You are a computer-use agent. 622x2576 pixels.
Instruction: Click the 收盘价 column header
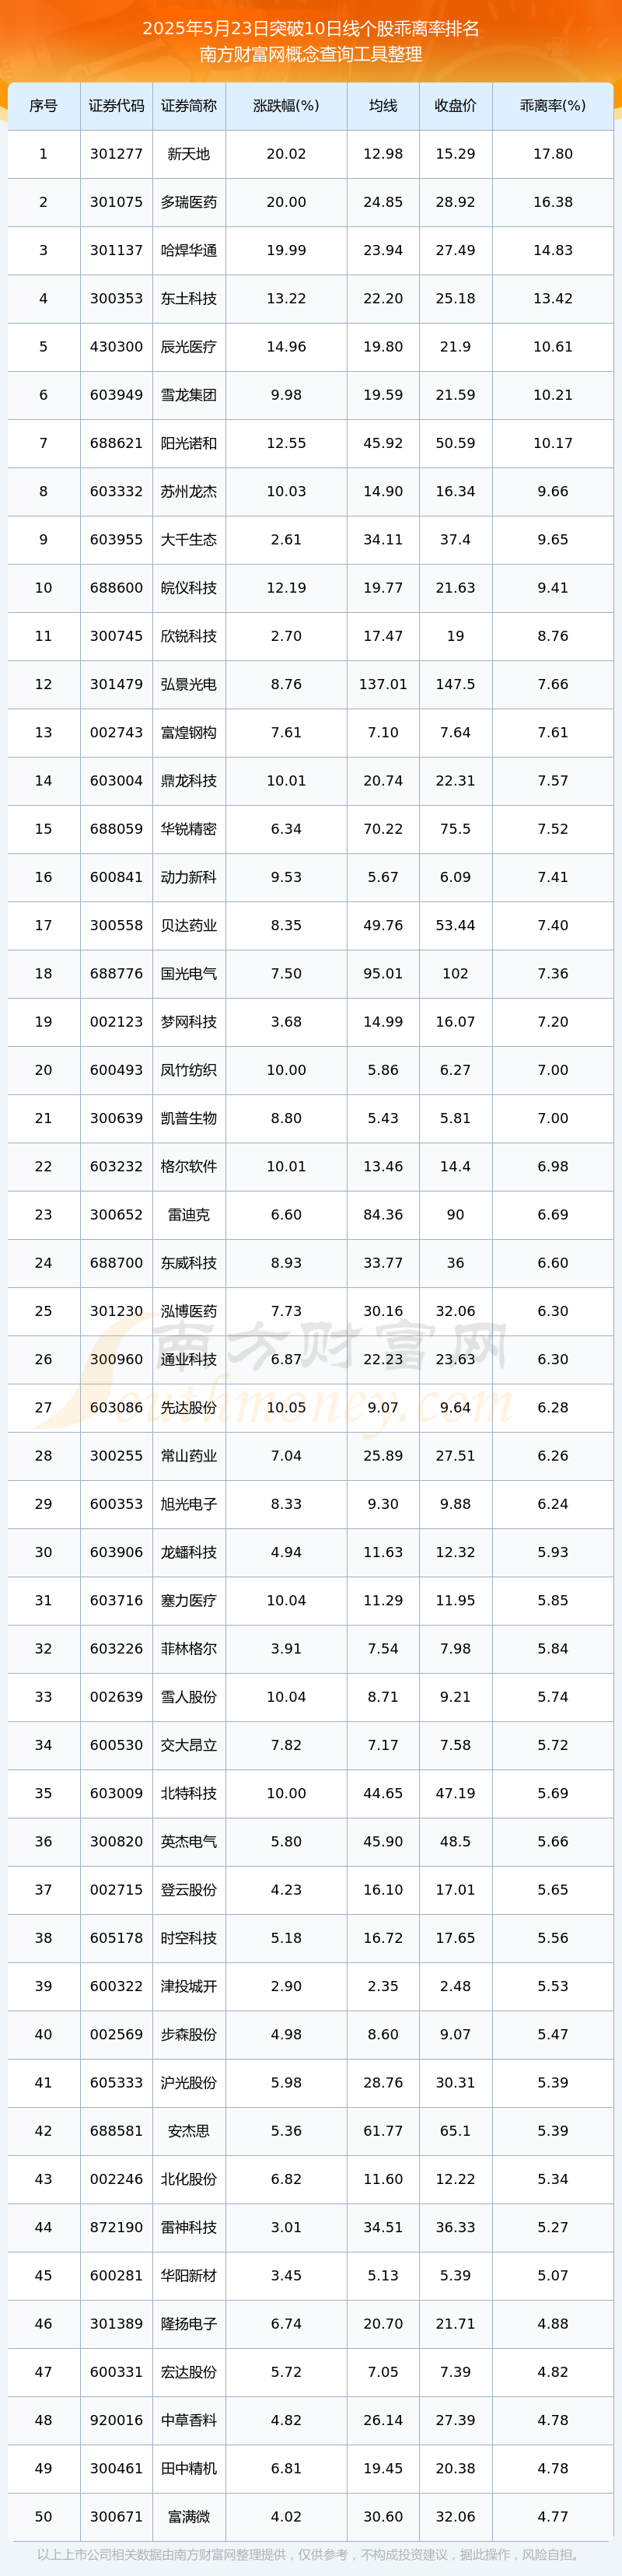(x=455, y=106)
